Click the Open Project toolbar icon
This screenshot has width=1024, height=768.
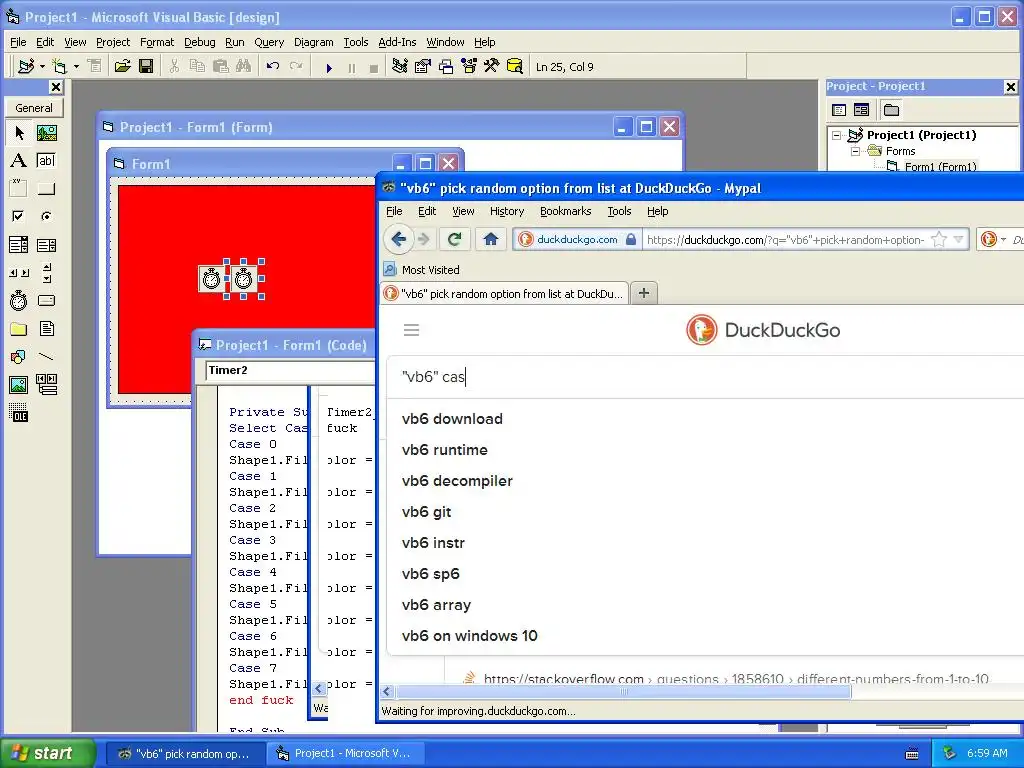click(x=122, y=66)
